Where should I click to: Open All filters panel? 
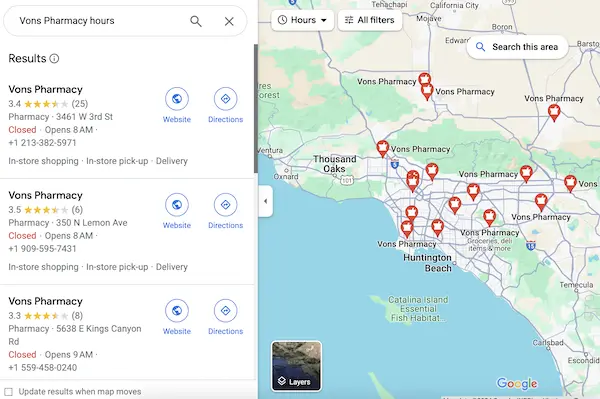(x=370, y=20)
